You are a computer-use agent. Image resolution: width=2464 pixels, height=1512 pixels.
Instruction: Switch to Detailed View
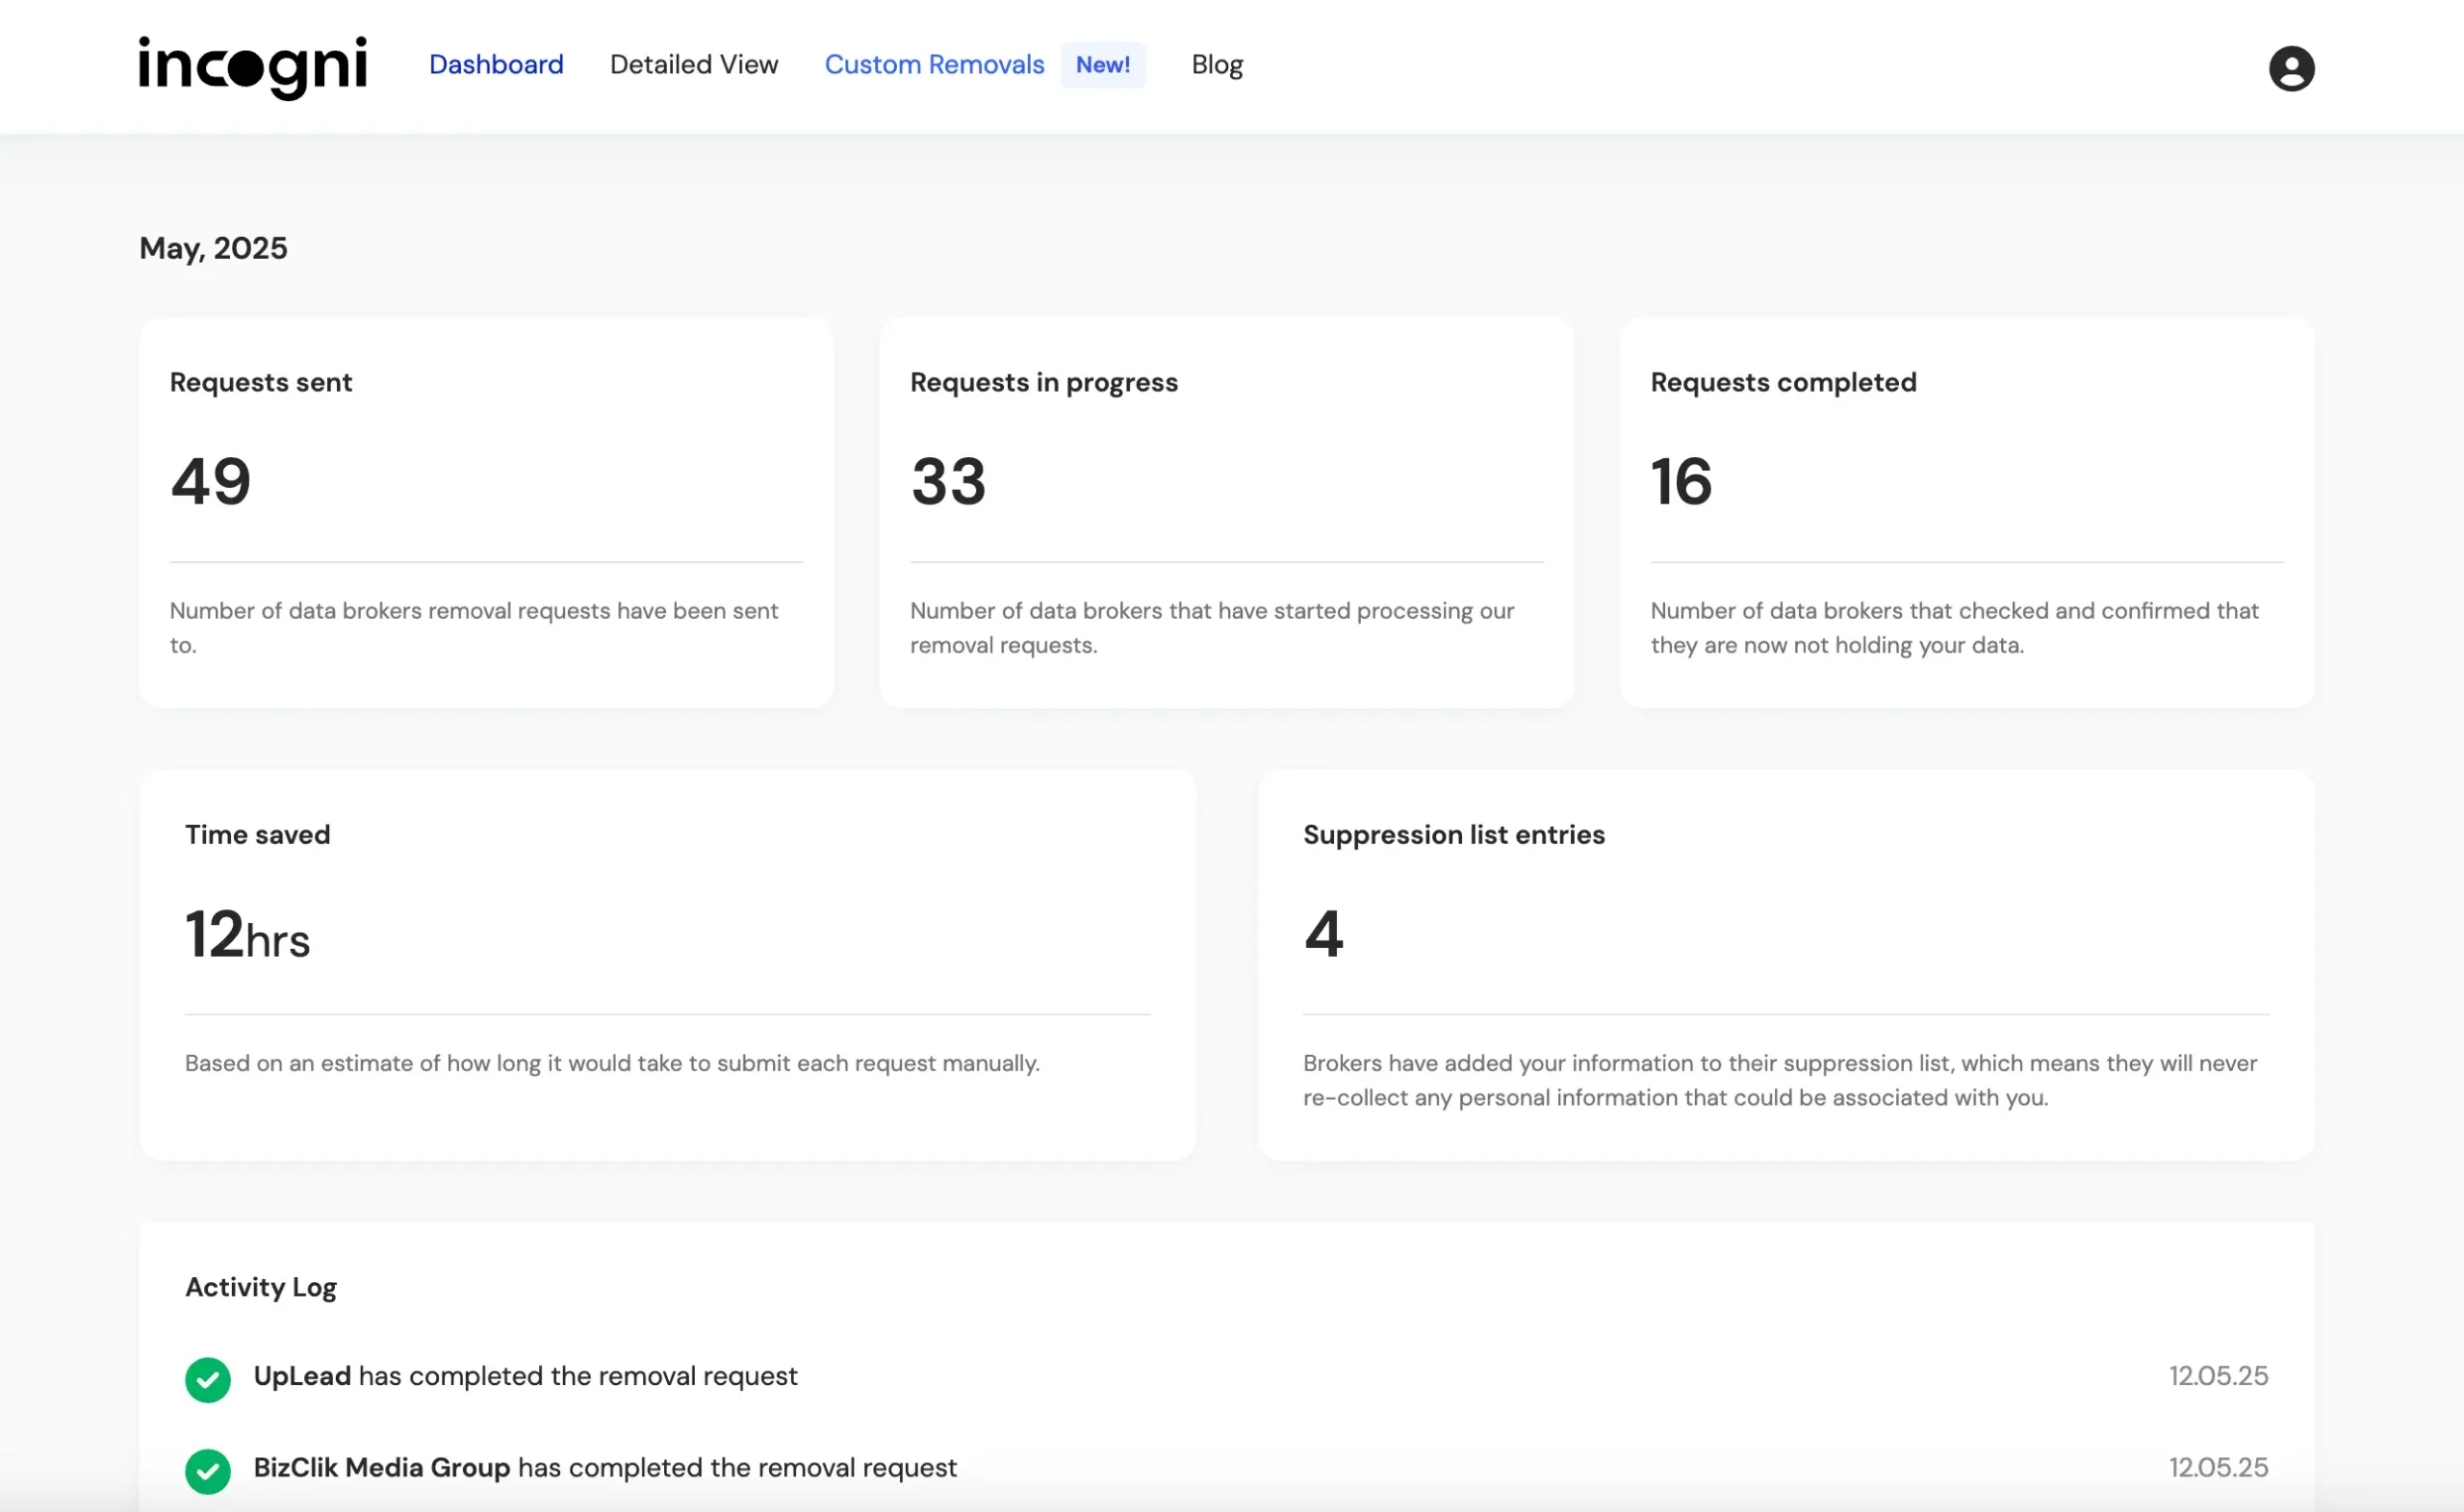694,65
